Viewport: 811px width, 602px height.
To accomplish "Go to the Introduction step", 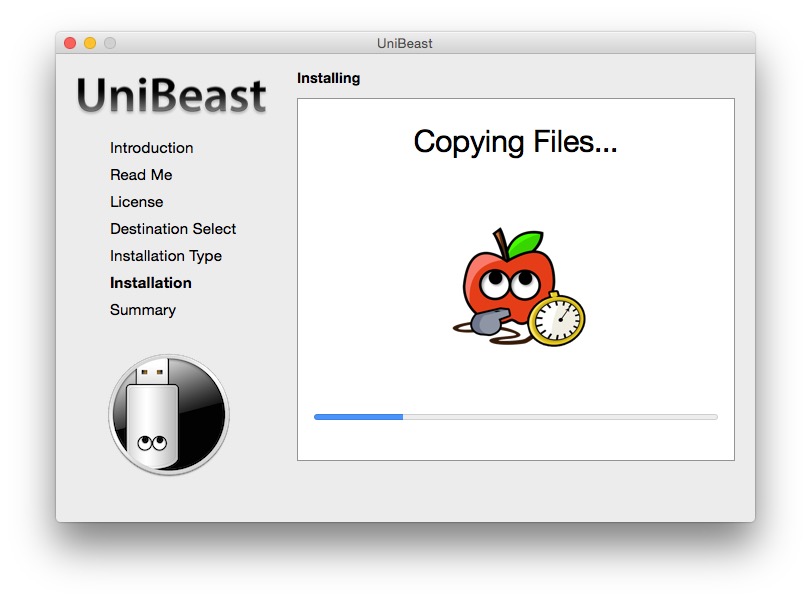I will (151, 148).
